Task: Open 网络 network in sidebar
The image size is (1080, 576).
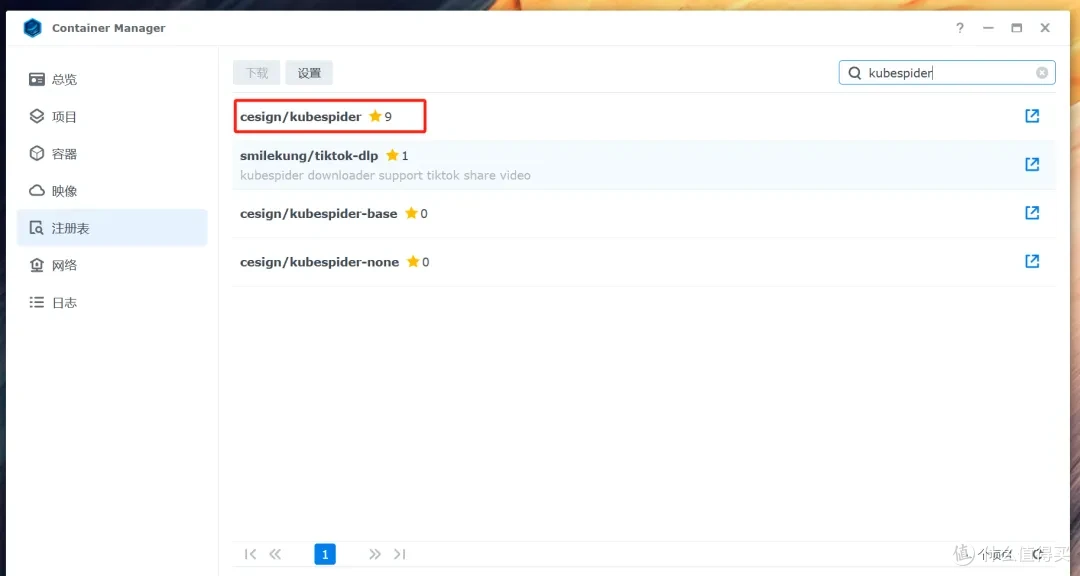Action: [112, 265]
